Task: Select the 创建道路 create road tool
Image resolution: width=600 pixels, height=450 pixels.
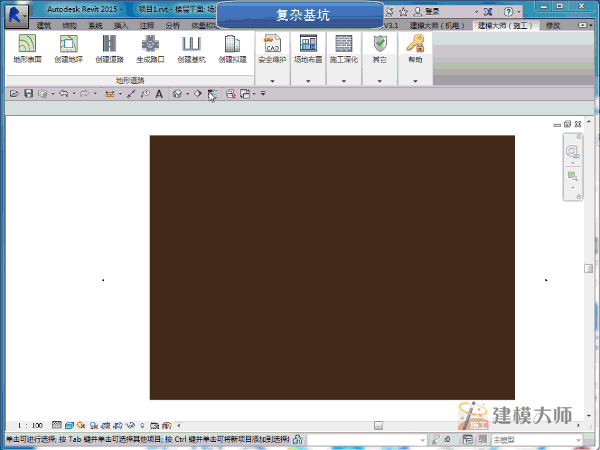Action: point(109,48)
